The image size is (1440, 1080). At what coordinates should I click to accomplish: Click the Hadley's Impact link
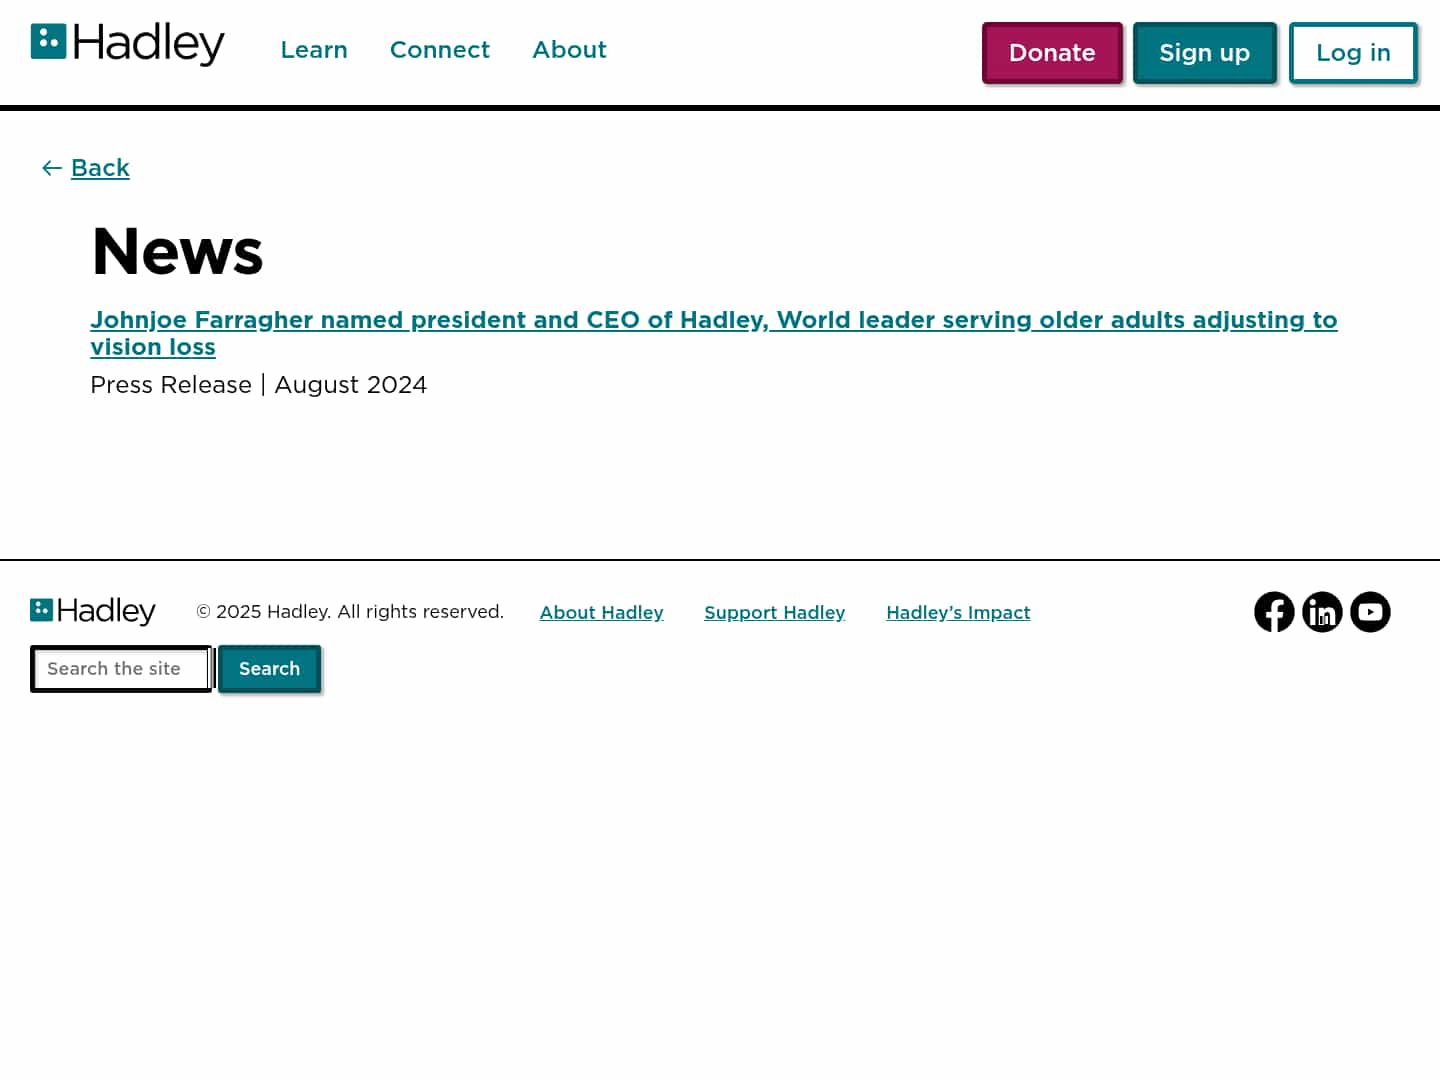pyautogui.click(x=958, y=612)
